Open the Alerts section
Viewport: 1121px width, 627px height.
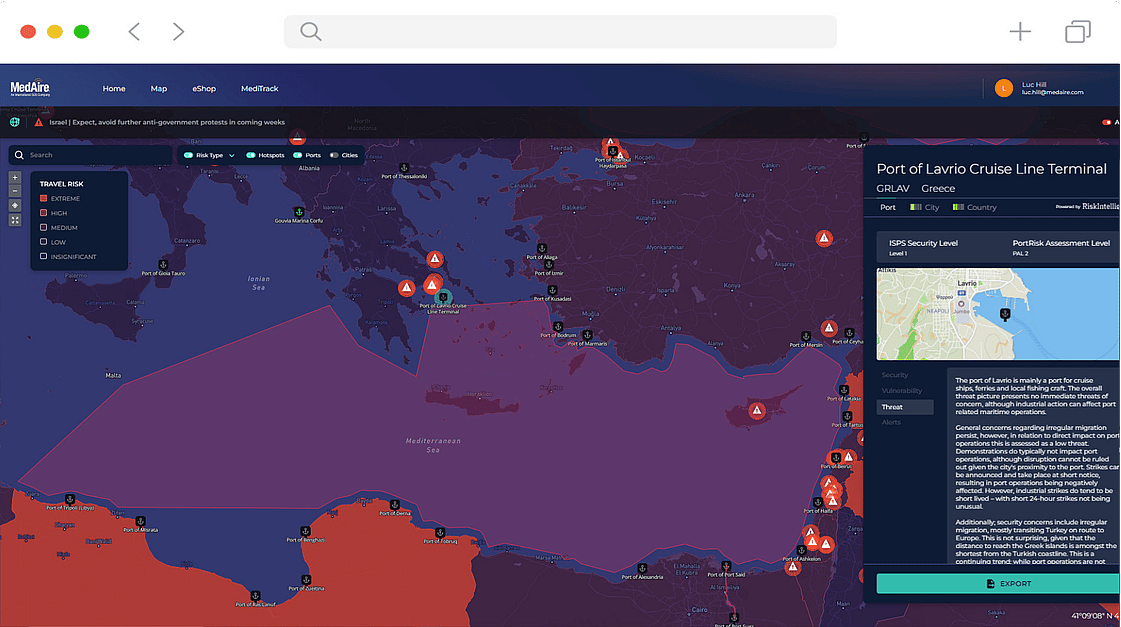tap(891, 423)
